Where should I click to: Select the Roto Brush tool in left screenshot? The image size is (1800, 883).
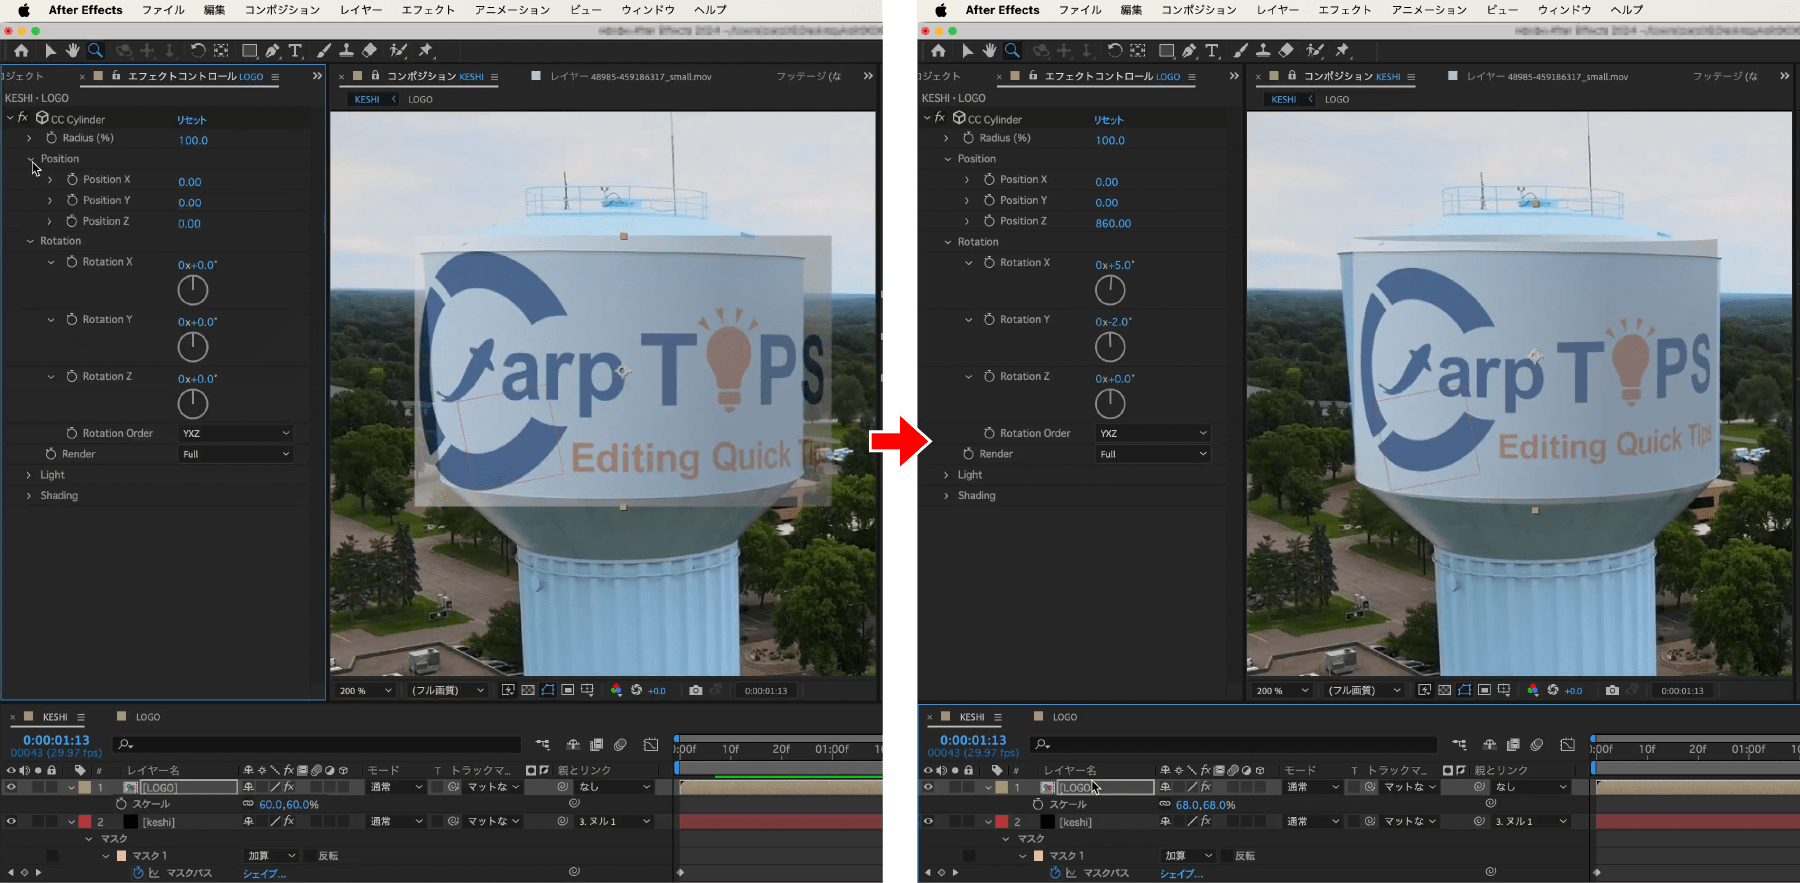(398, 50)
